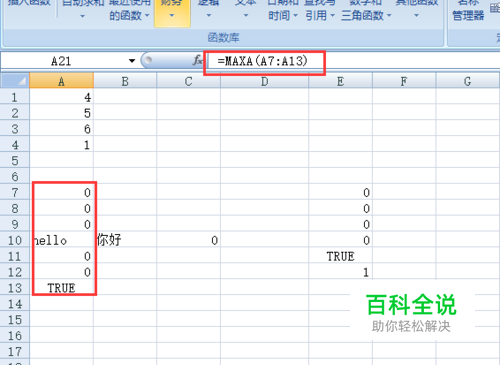The width and height of the screenshot is (500, 365).
Task: Click cell A10 containing hello
Action: click(x=61, y=240)
